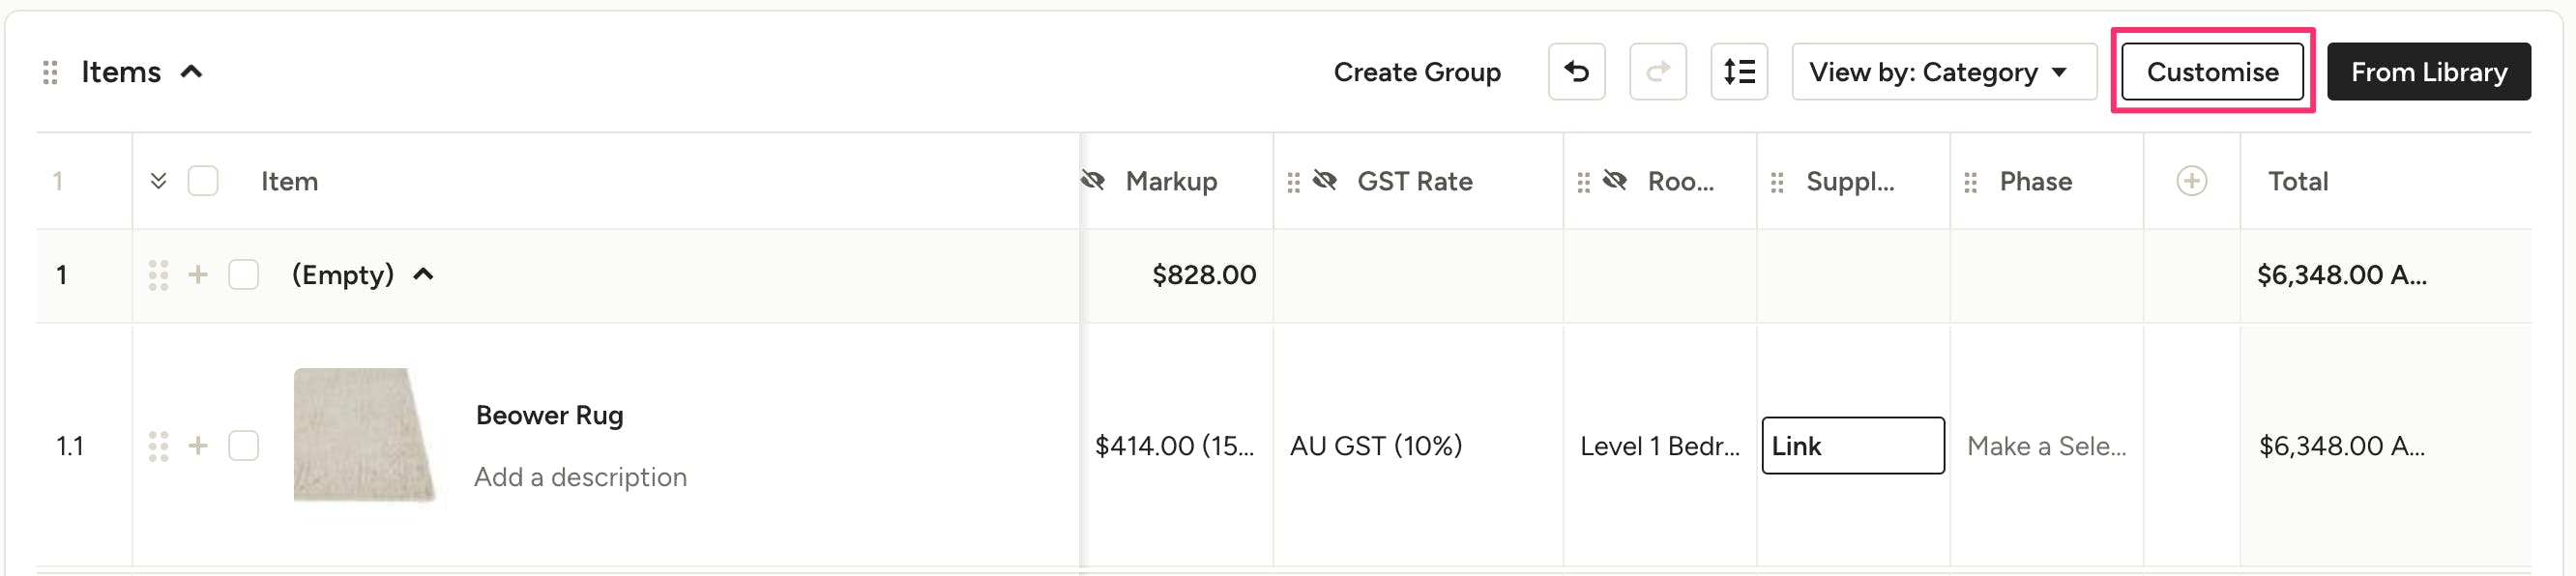Image resolution: width=2576 pixels, height=576 pixels.
Task: Tick the (Empty) group checkbox
Action: coord(243,275)
